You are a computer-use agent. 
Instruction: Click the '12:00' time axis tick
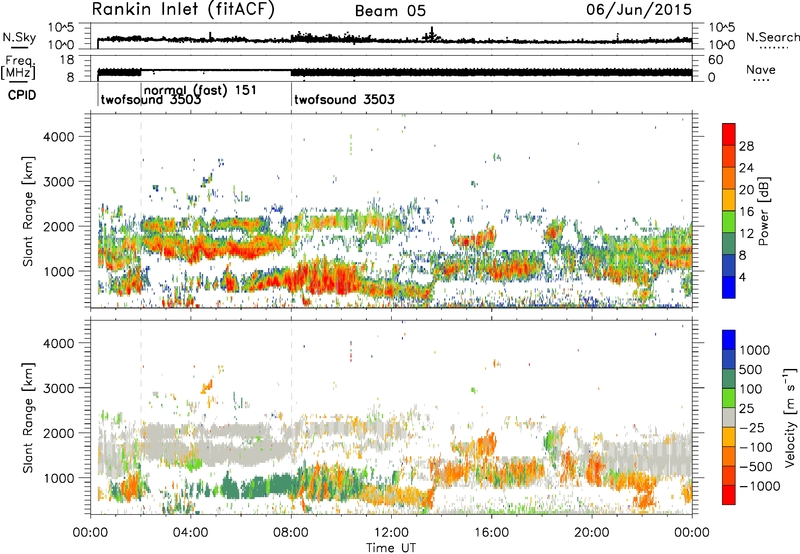[391, 533]
